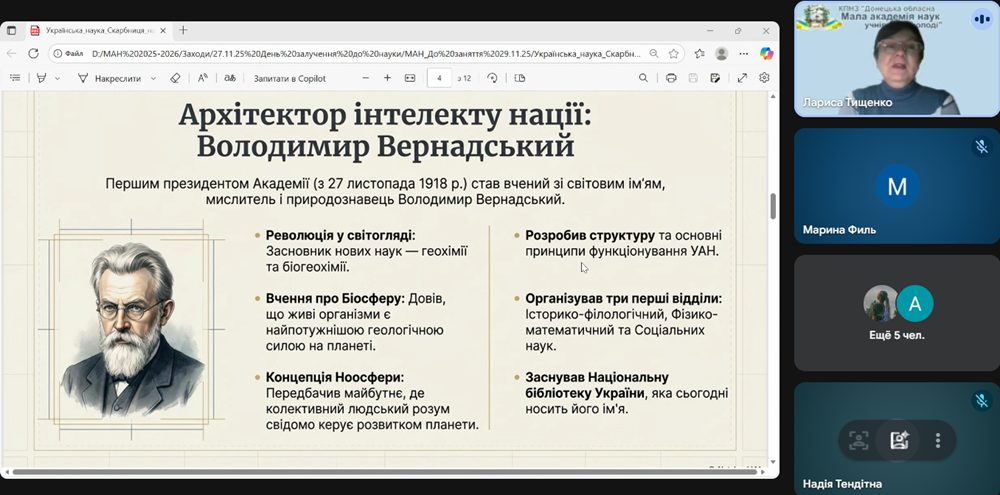Click the read aloud icon
This screenshot has height=495, width=1000.
click(203, 78)
